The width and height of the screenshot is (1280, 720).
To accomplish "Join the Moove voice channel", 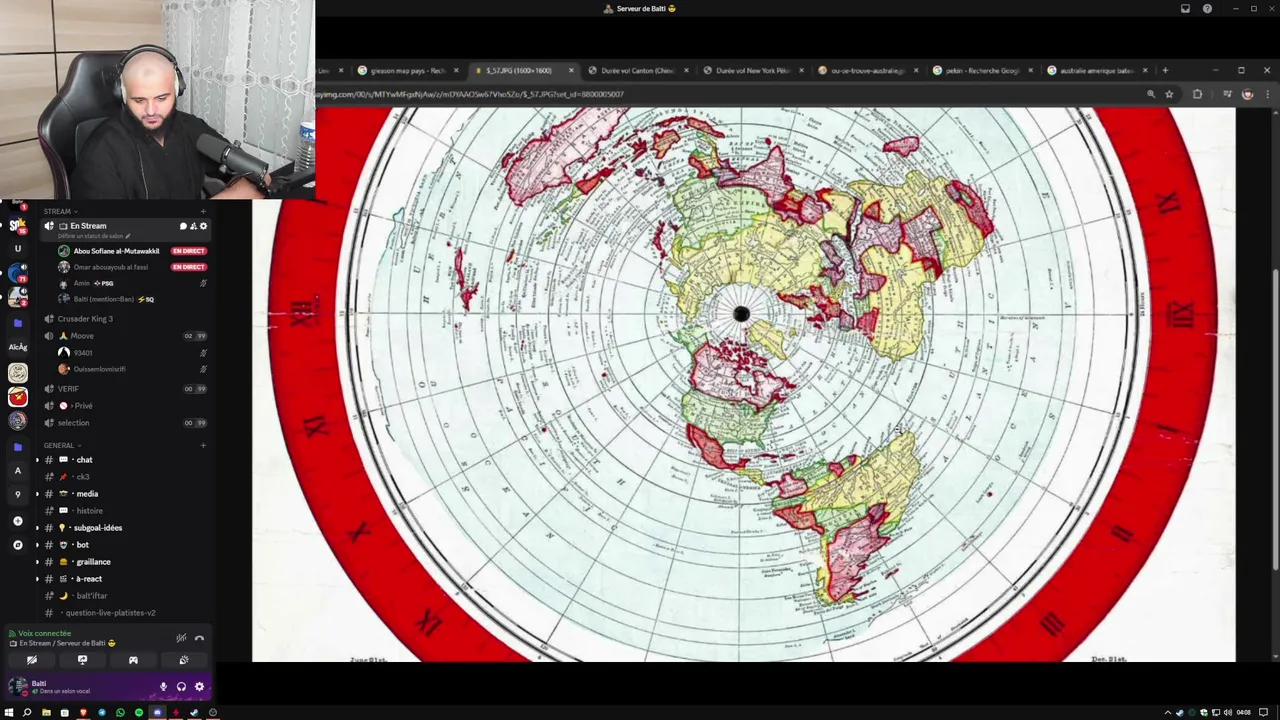I will (x=125, y=336).
